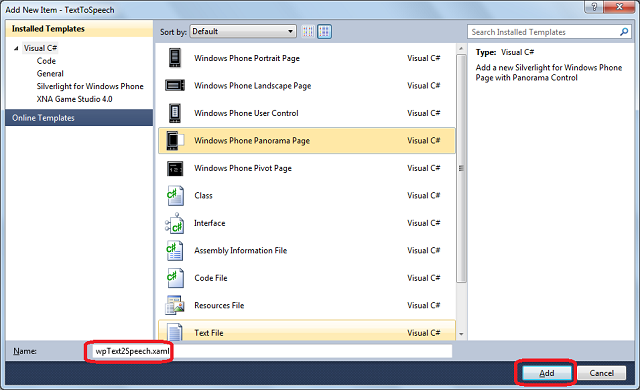
Task: Select the General category
Action: pyautogui.click(x=50, y=73)
